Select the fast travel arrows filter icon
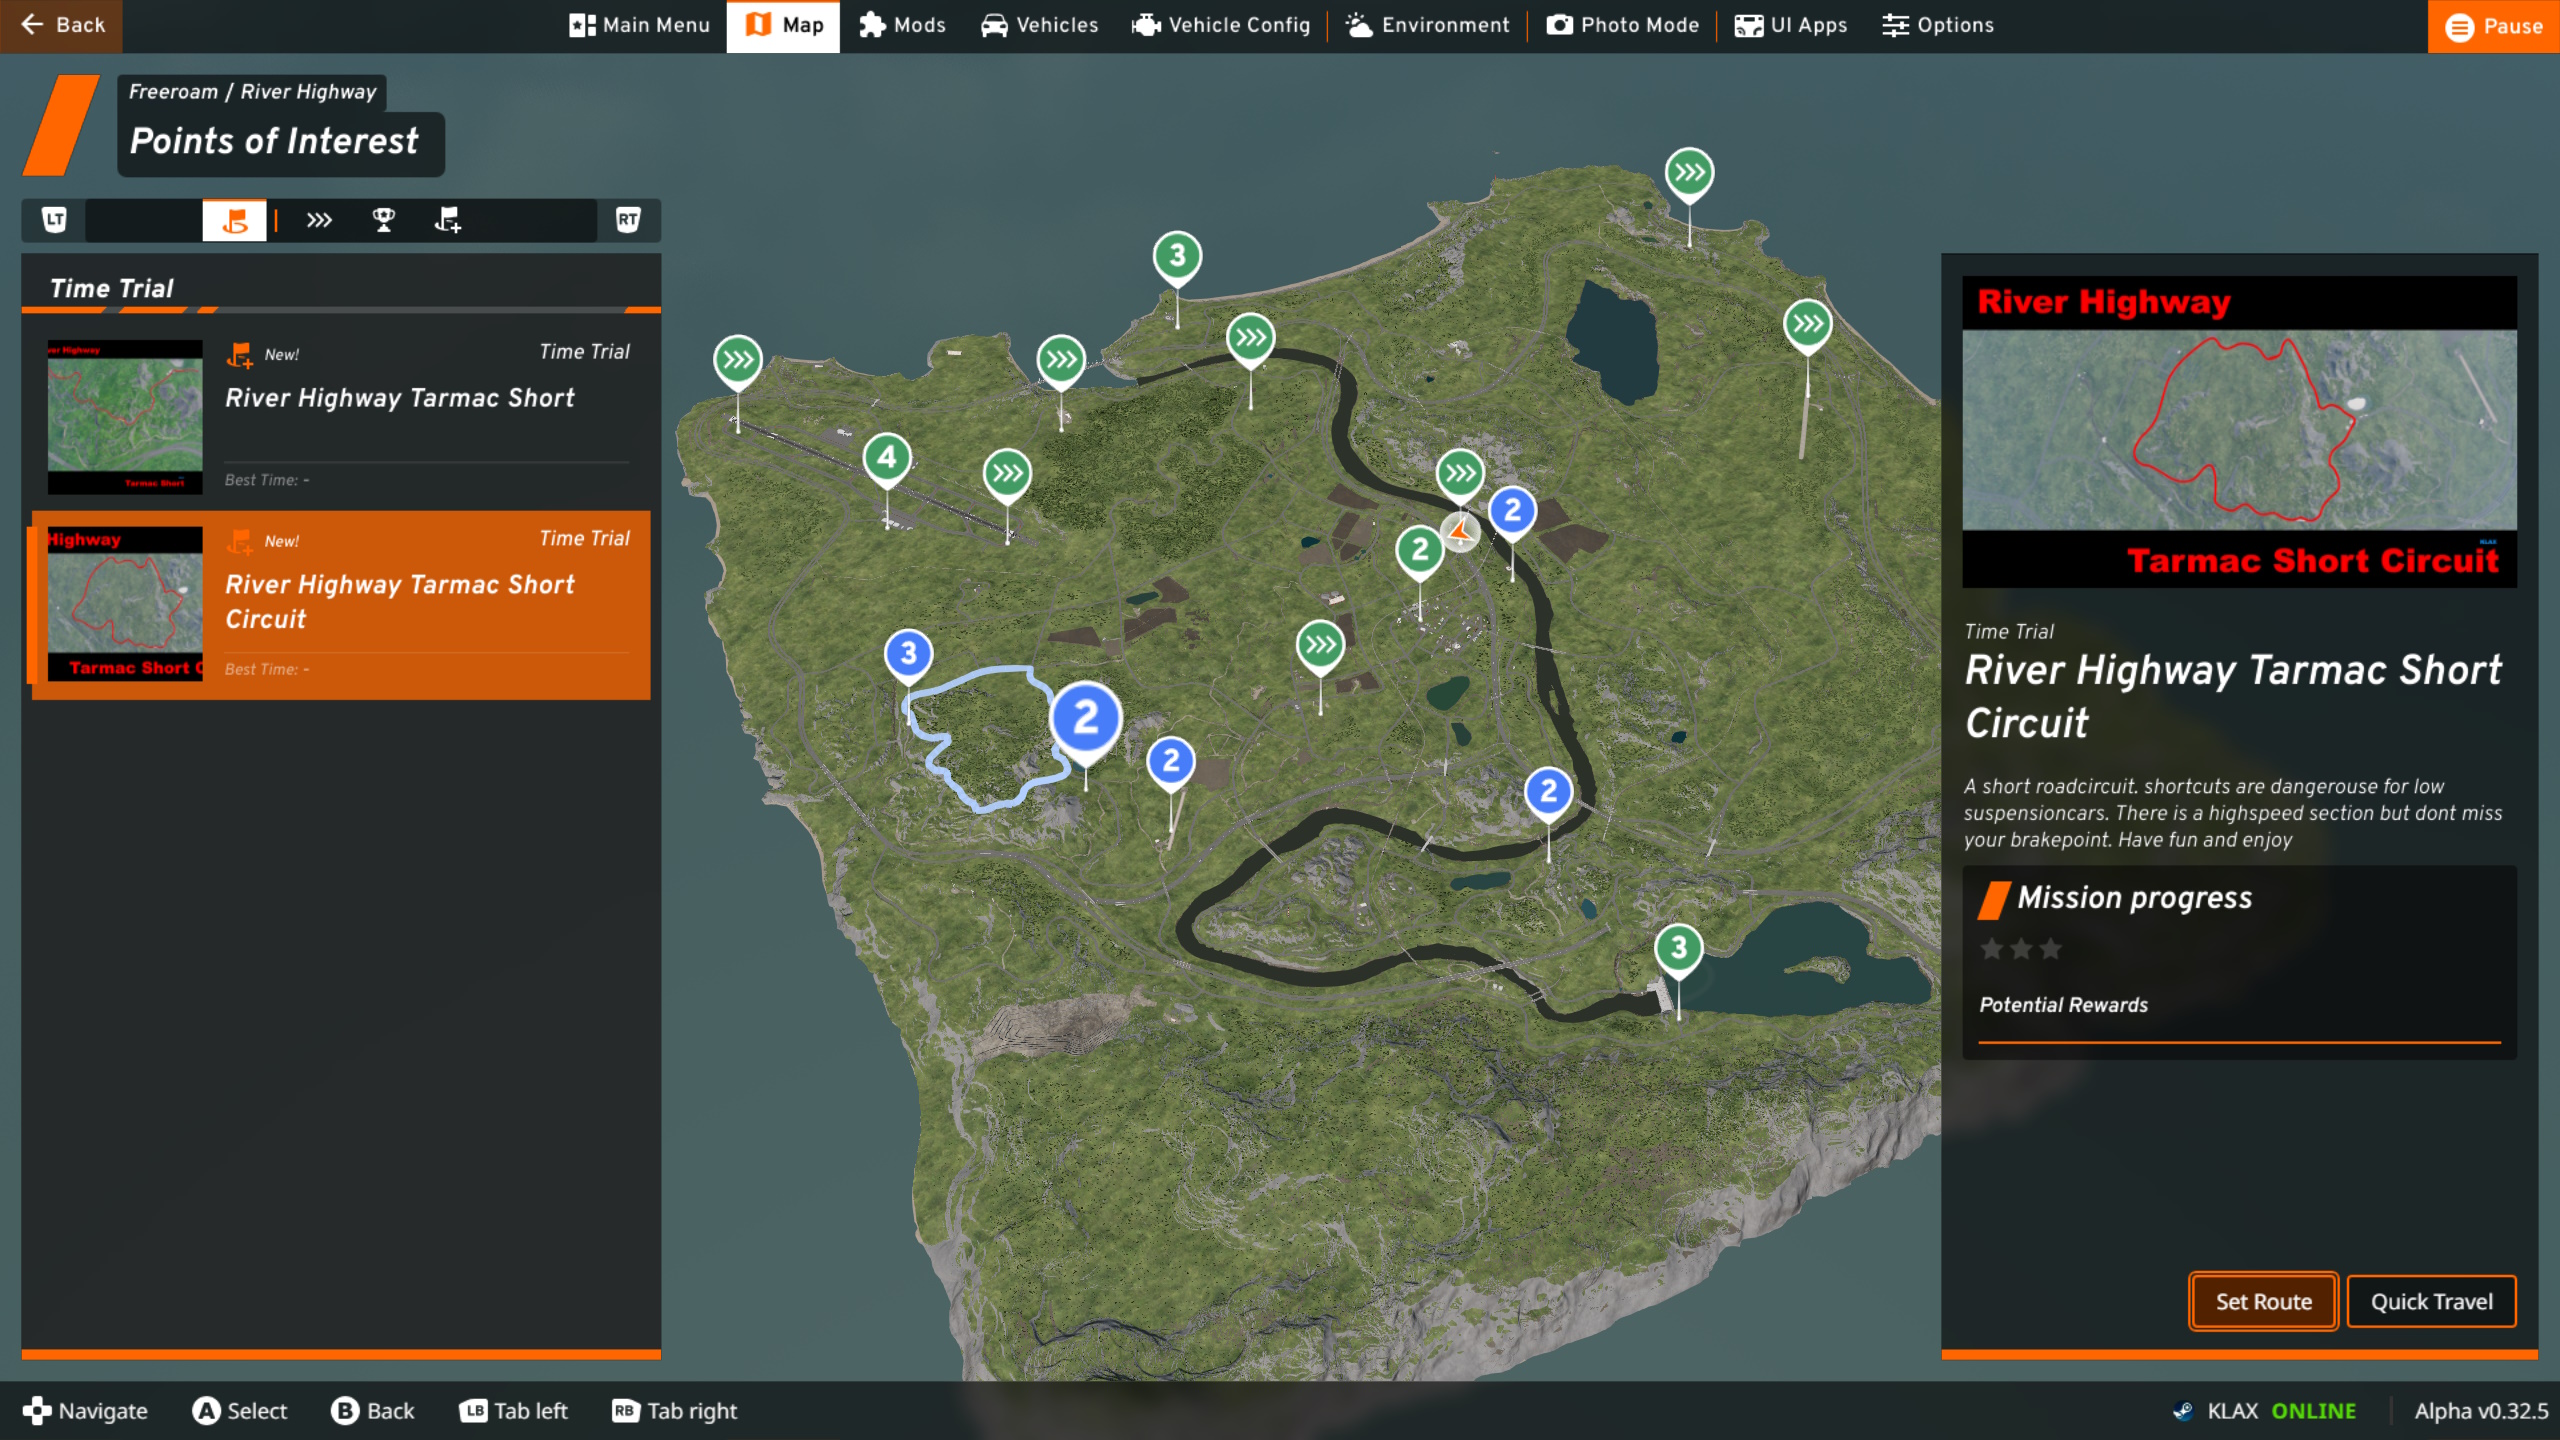The height and width of the screenshot is (1440, 2560). click(319, 220)
